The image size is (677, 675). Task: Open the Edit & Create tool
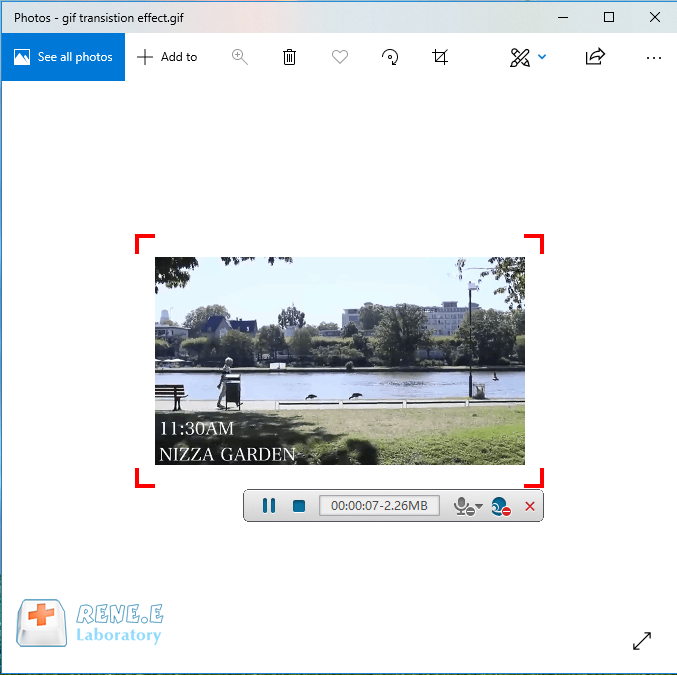[519, 57]
